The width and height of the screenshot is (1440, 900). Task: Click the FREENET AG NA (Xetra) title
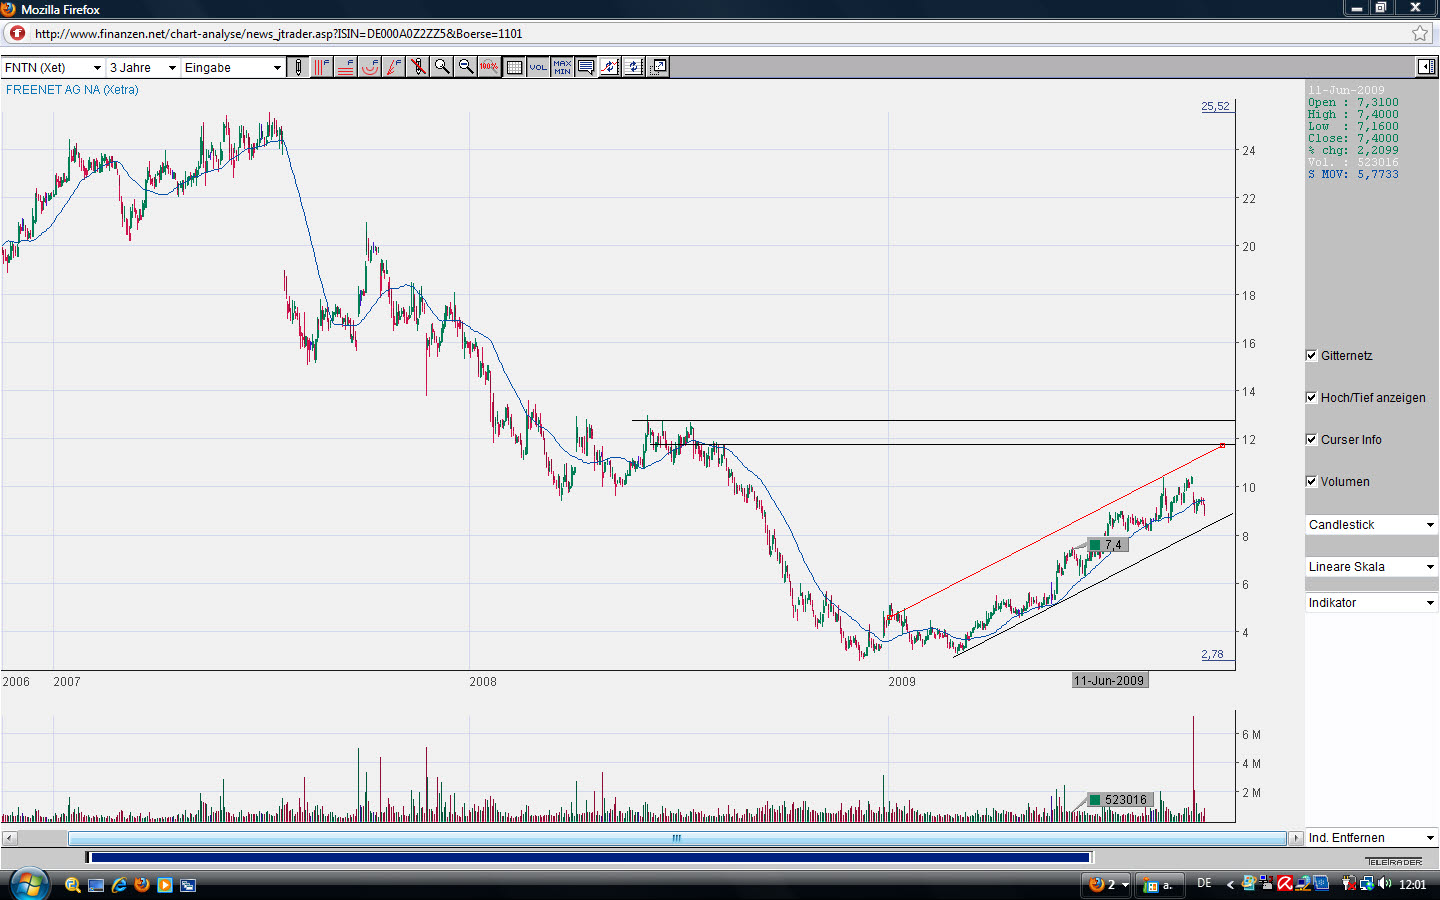pos(72,90)
